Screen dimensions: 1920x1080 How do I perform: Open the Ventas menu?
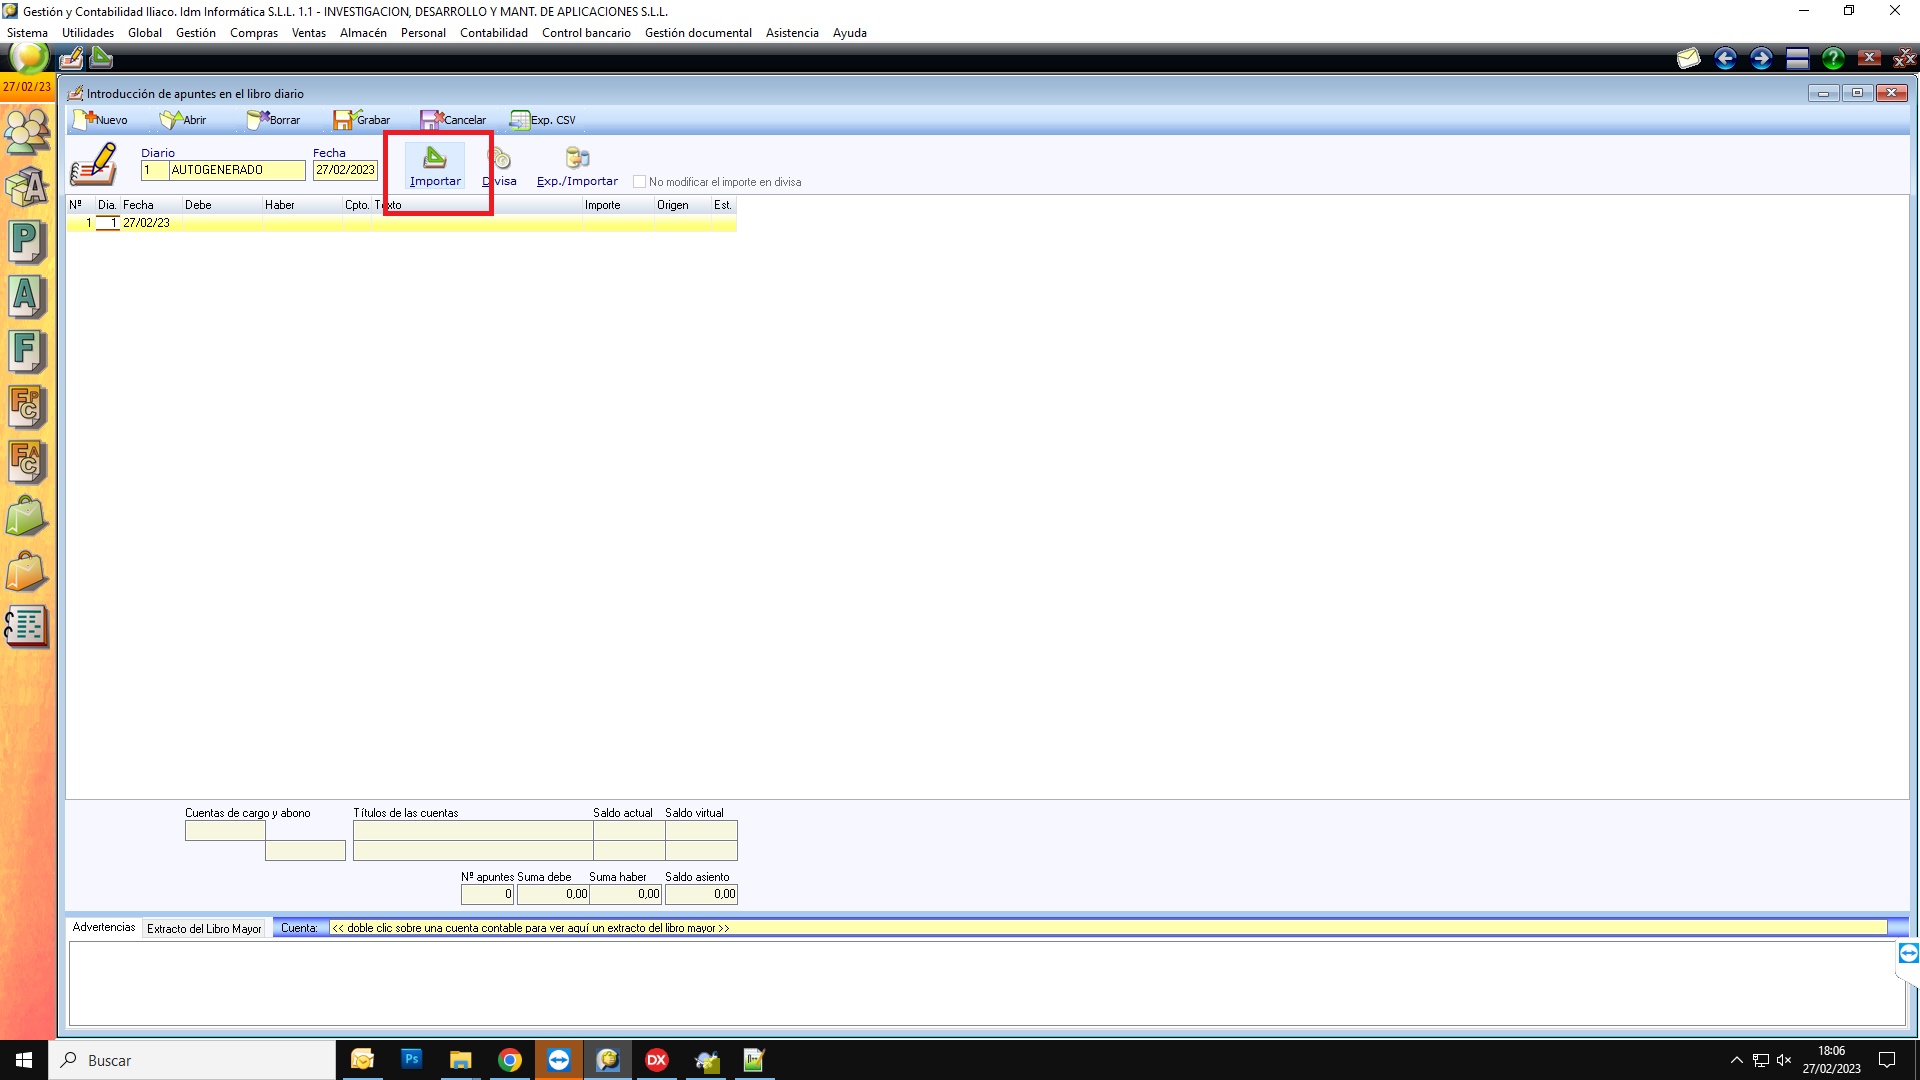tap(309, 33)
